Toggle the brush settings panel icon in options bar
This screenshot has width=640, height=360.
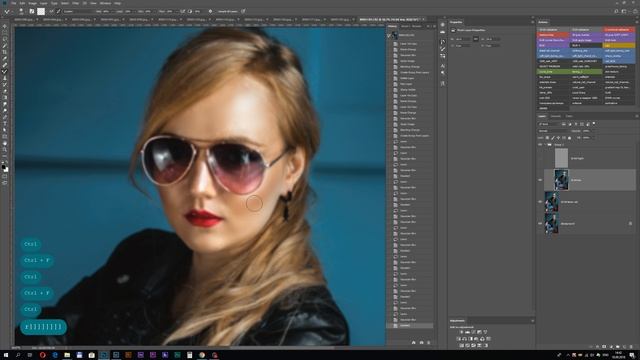pos(32,11)
